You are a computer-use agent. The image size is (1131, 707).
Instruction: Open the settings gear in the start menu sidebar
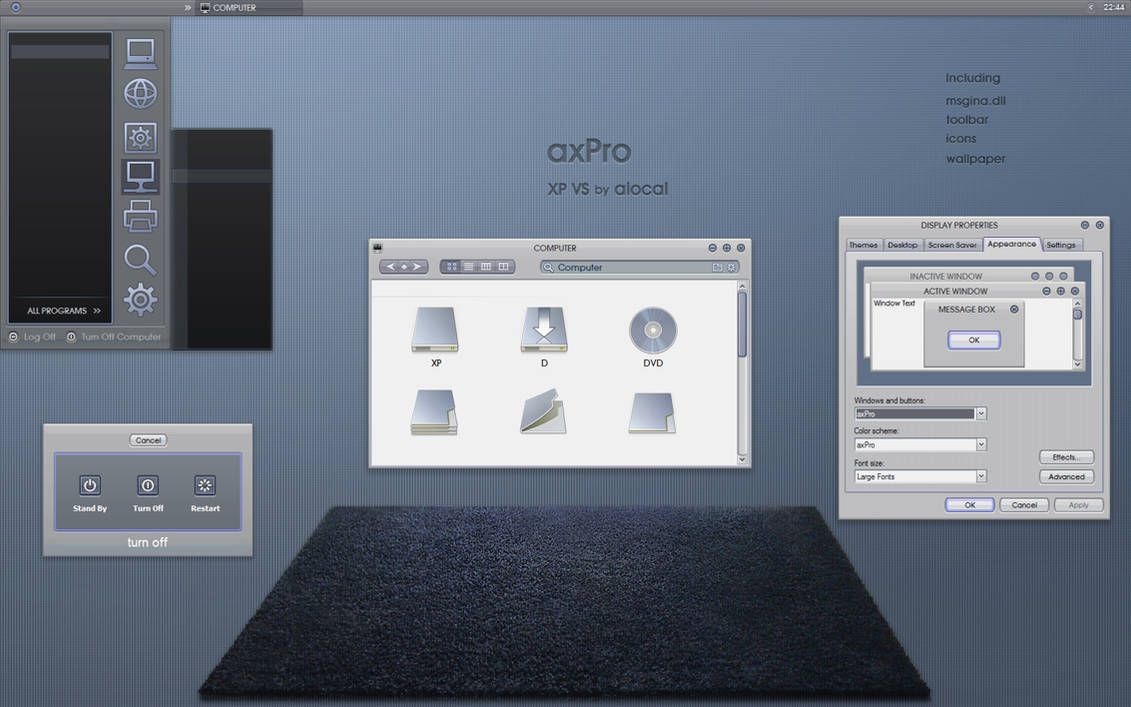[140, 299]
